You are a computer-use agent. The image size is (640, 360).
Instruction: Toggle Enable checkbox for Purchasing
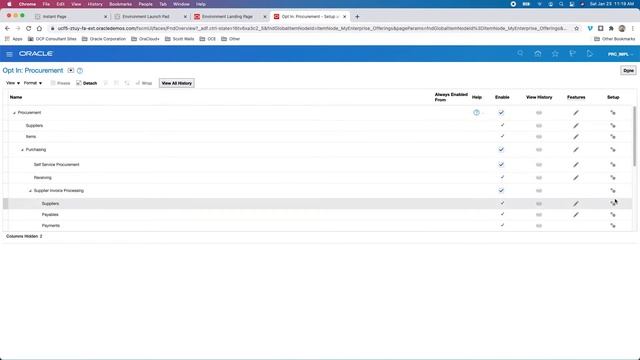[501, 149]
